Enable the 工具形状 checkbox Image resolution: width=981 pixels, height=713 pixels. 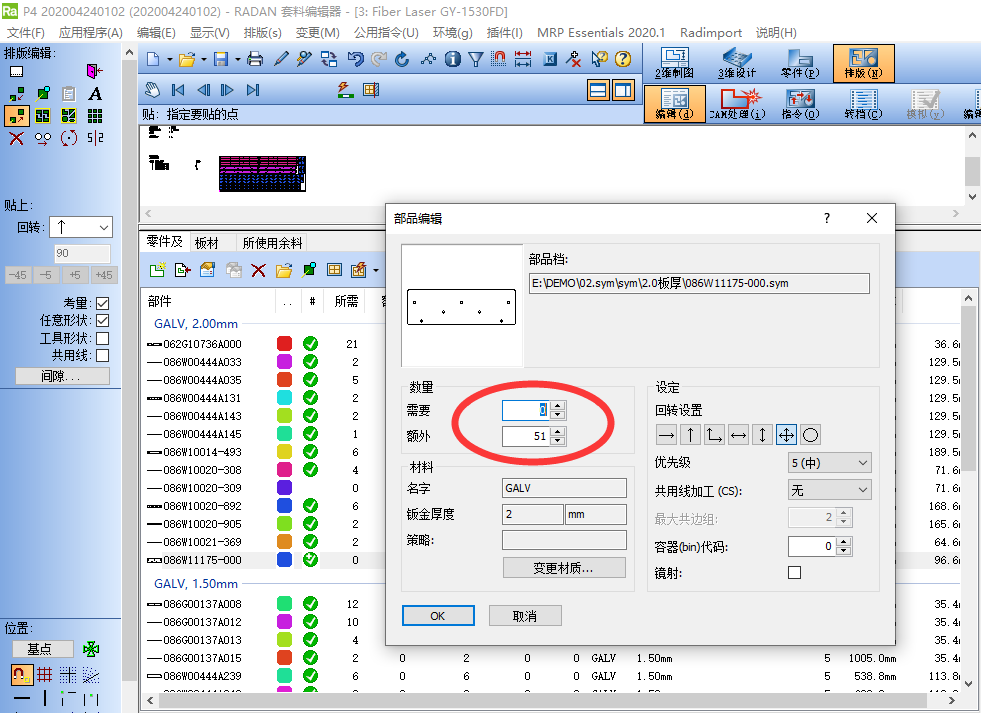(103, 338)
